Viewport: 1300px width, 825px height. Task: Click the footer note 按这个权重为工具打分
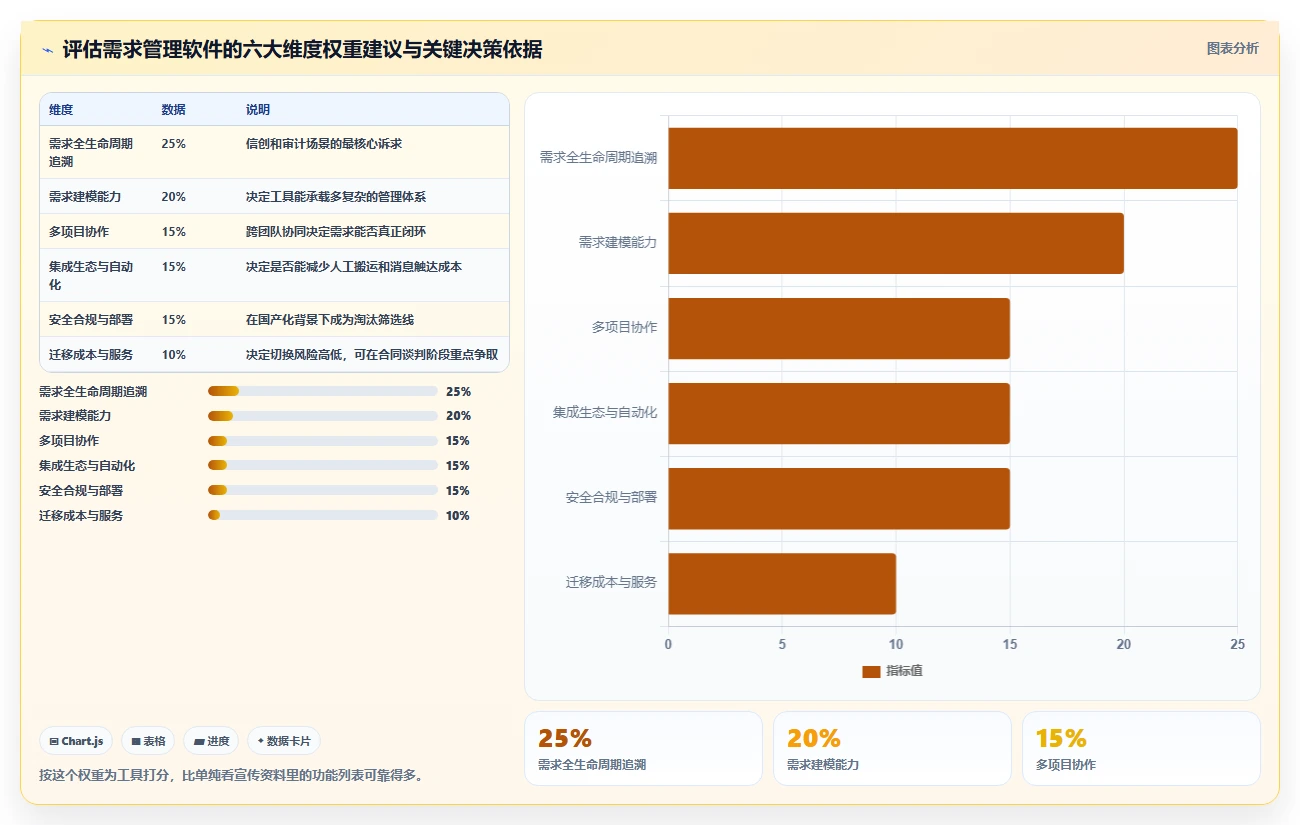(231, 774)
